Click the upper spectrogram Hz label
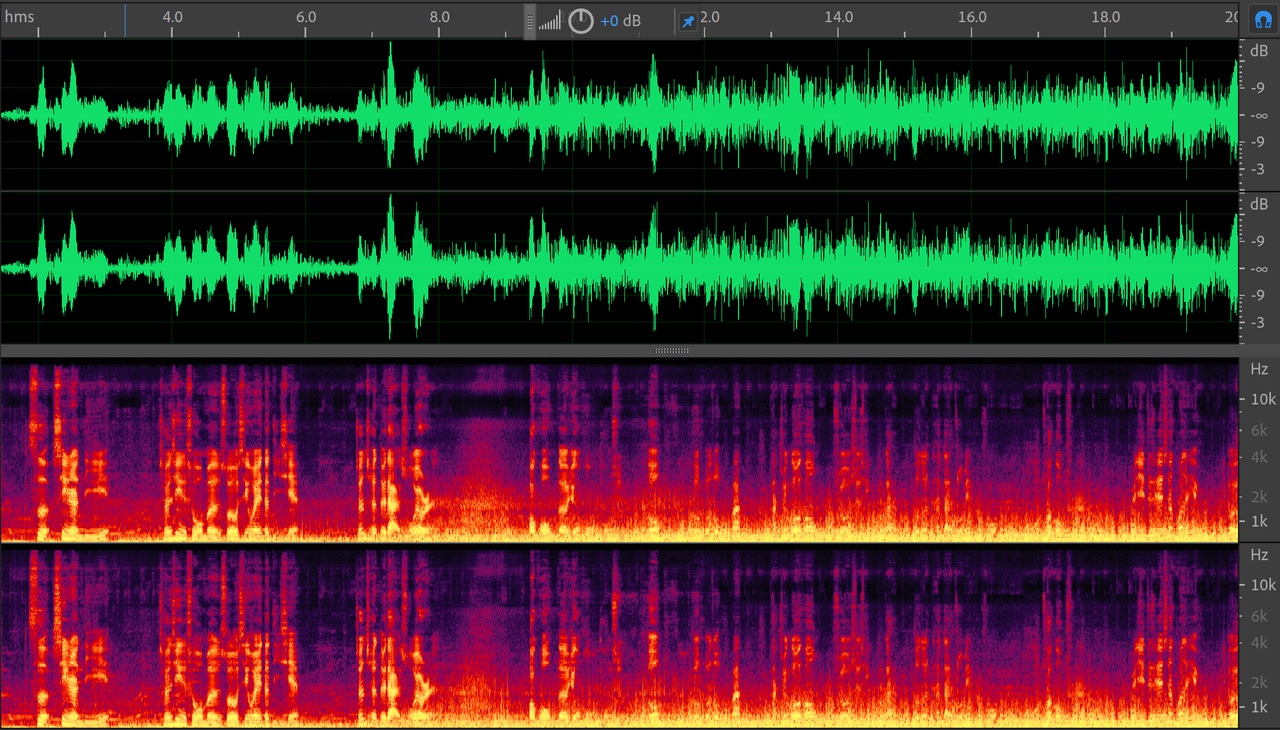This screenshot has width=1280, height=730. click(1259, 369)
